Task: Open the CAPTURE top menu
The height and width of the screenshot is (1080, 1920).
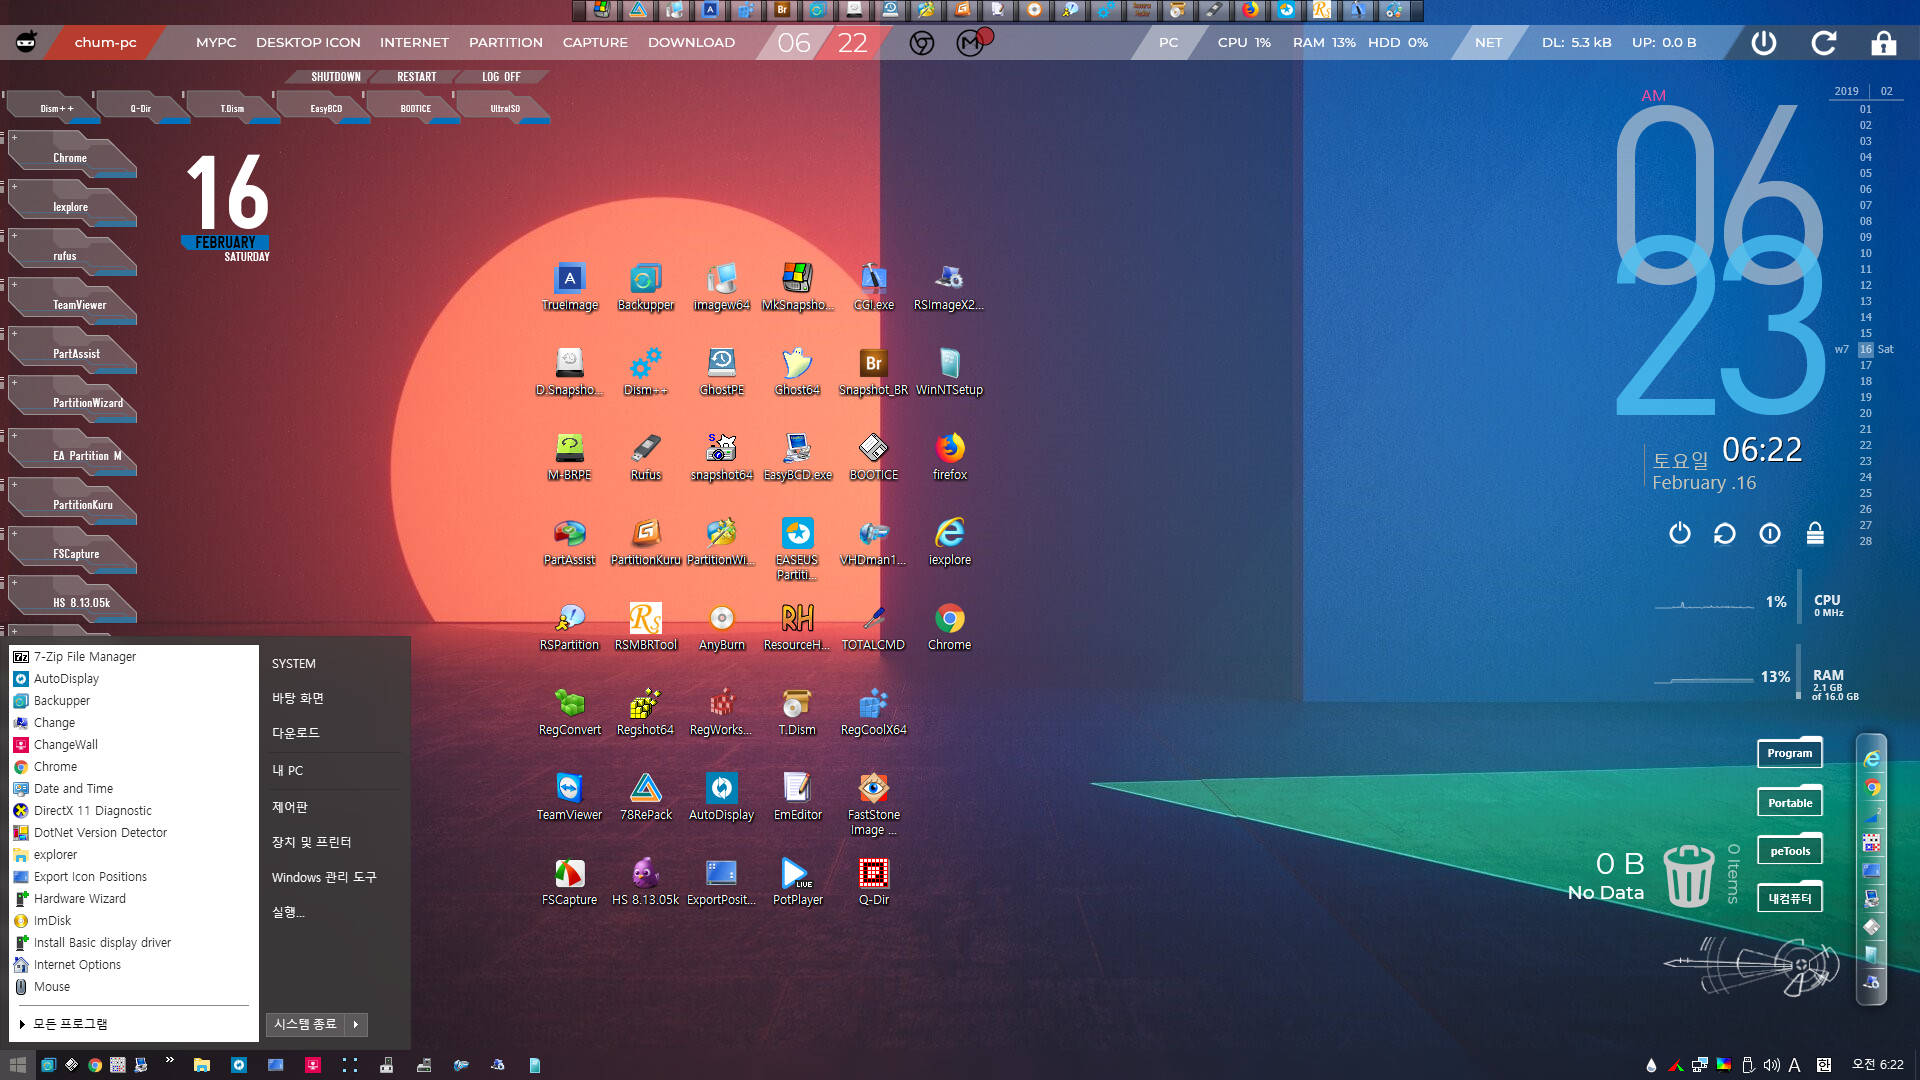Action: [x=595, y=42]
